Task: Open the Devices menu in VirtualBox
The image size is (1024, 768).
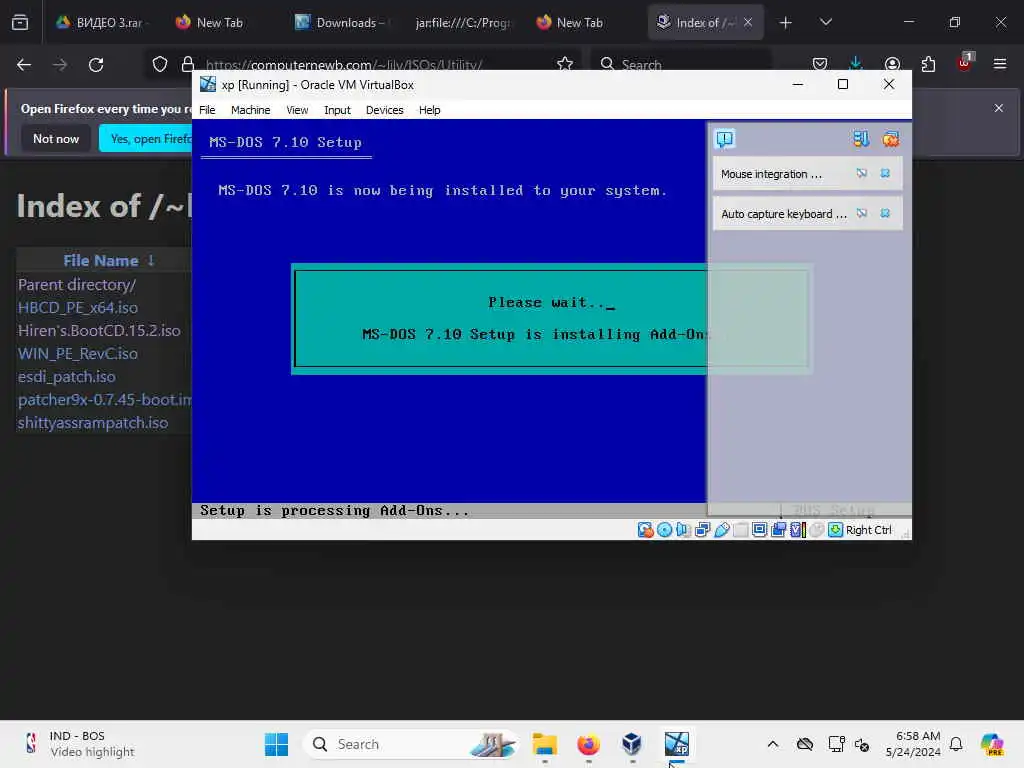Action: (384, 110)
